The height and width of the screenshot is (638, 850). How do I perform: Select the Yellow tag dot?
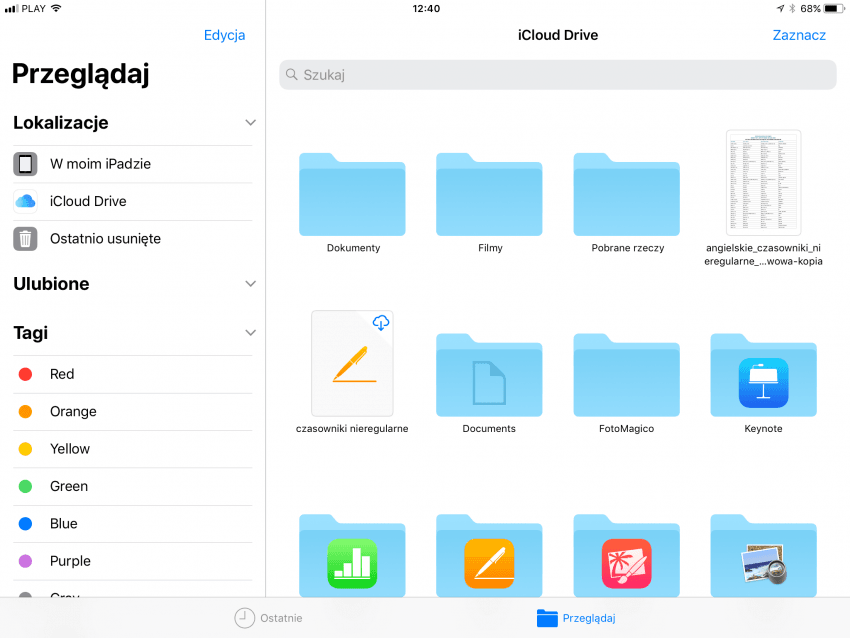click(x=25, y=449)
